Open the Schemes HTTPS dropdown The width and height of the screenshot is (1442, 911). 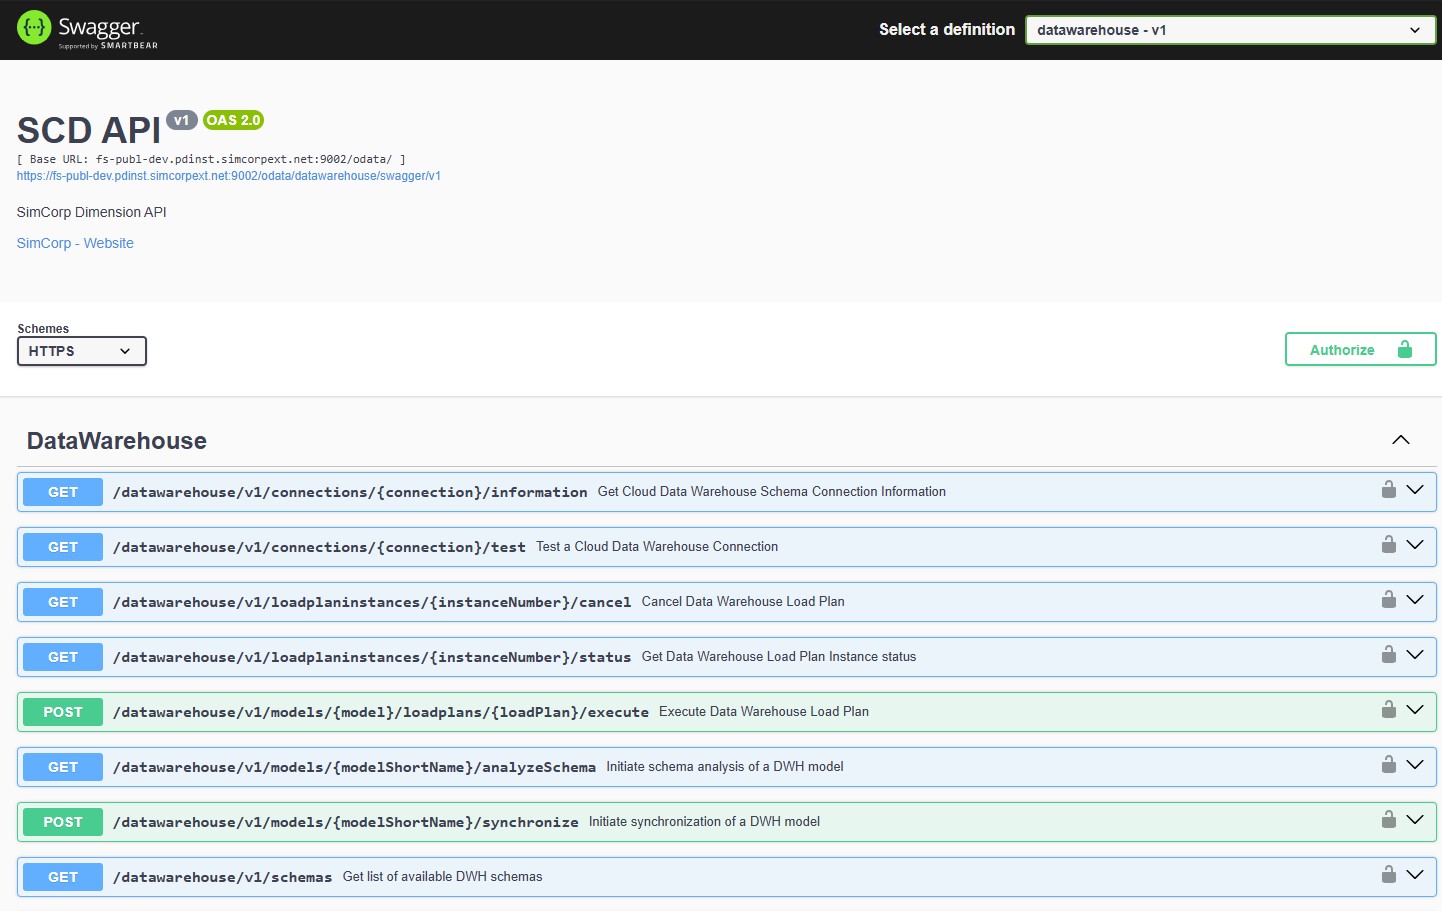[81, 351]
